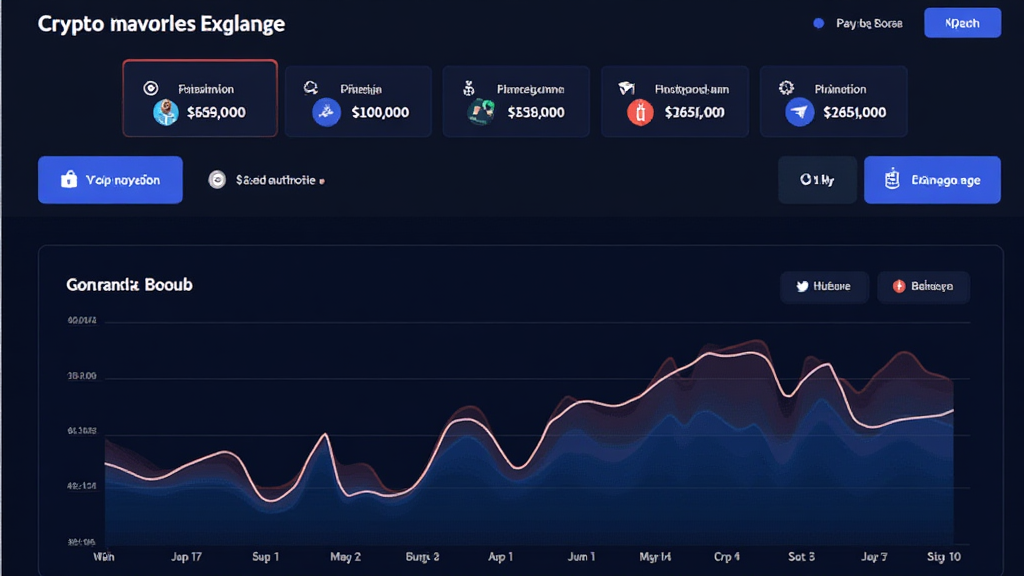
Task: Click the target circle icon atop the first card
Action: click(x=151, y=88)
